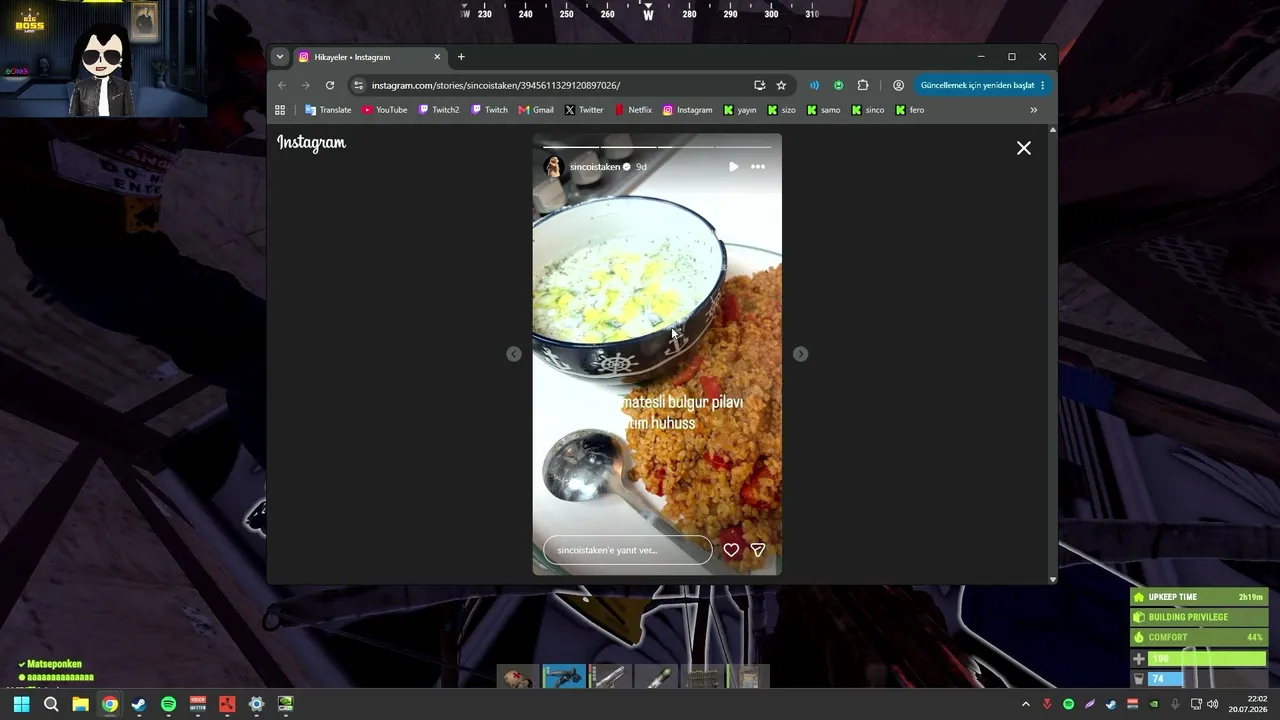The width and height of the screenshot is (1280, 720).
Task: Open the samo bookmark
Action: [x=824, y=110]
